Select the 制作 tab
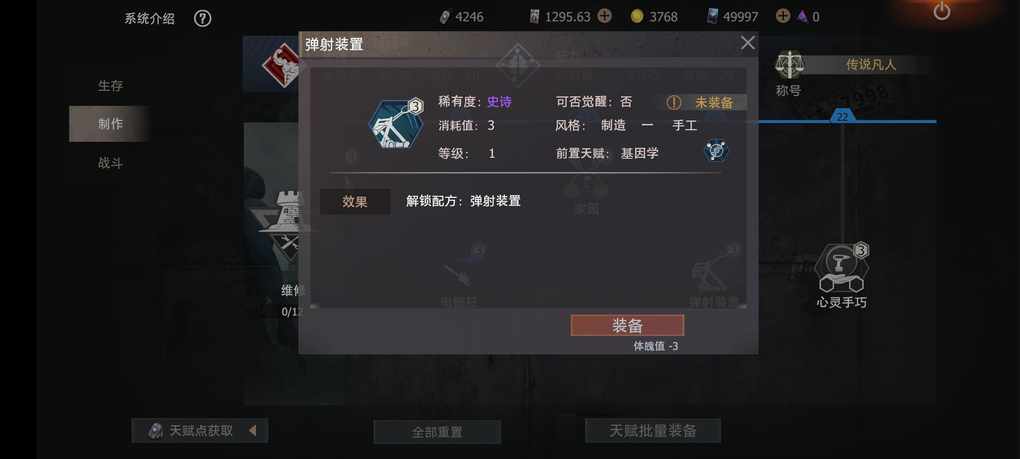The image size is (1020, 459). (110, 124)
